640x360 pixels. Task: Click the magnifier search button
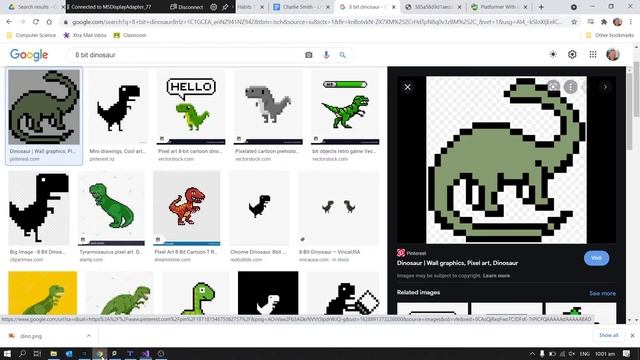pyautogui.click(x=342, y=55)
